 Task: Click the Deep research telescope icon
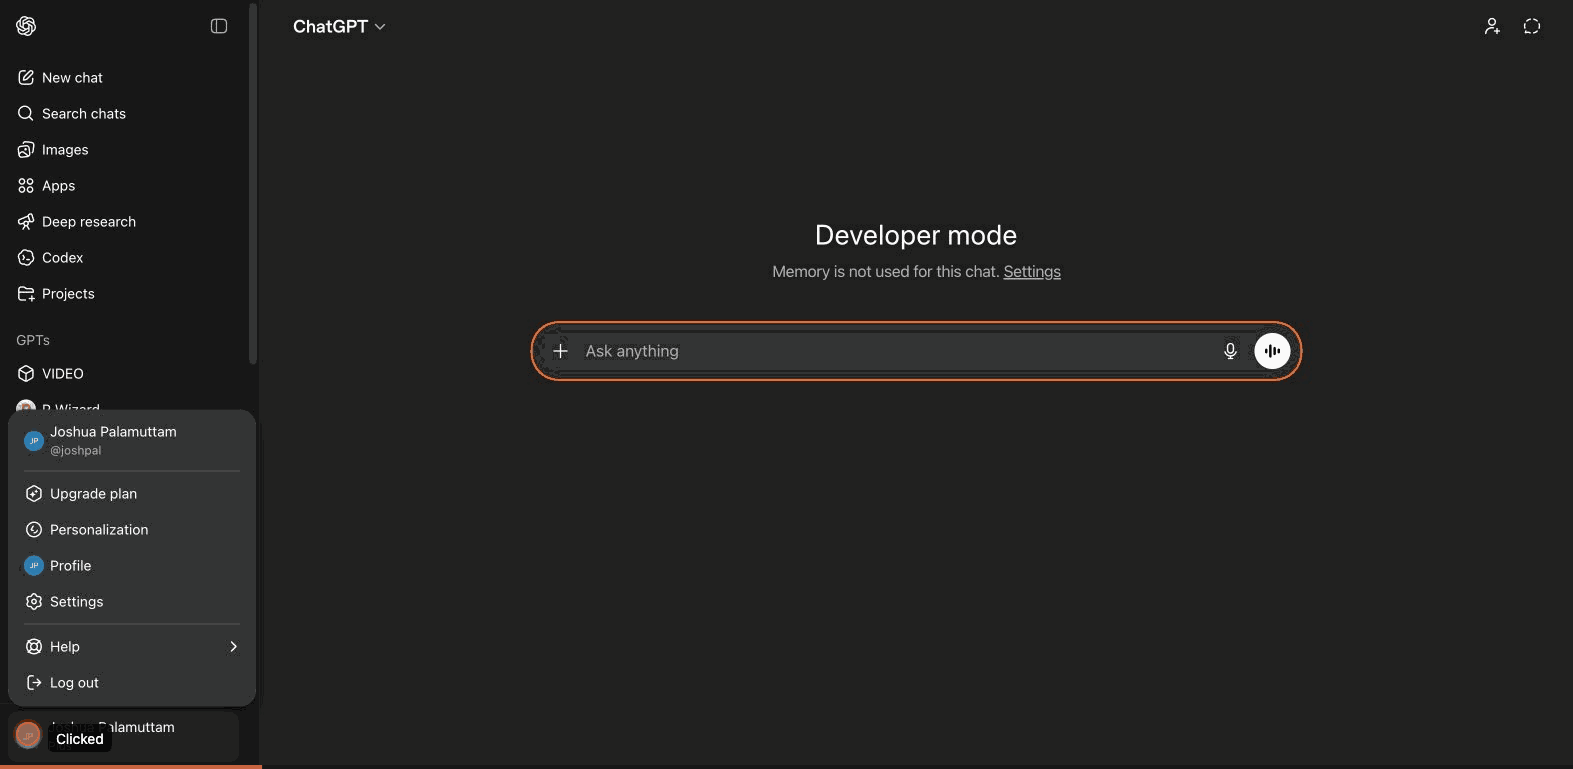26,221
